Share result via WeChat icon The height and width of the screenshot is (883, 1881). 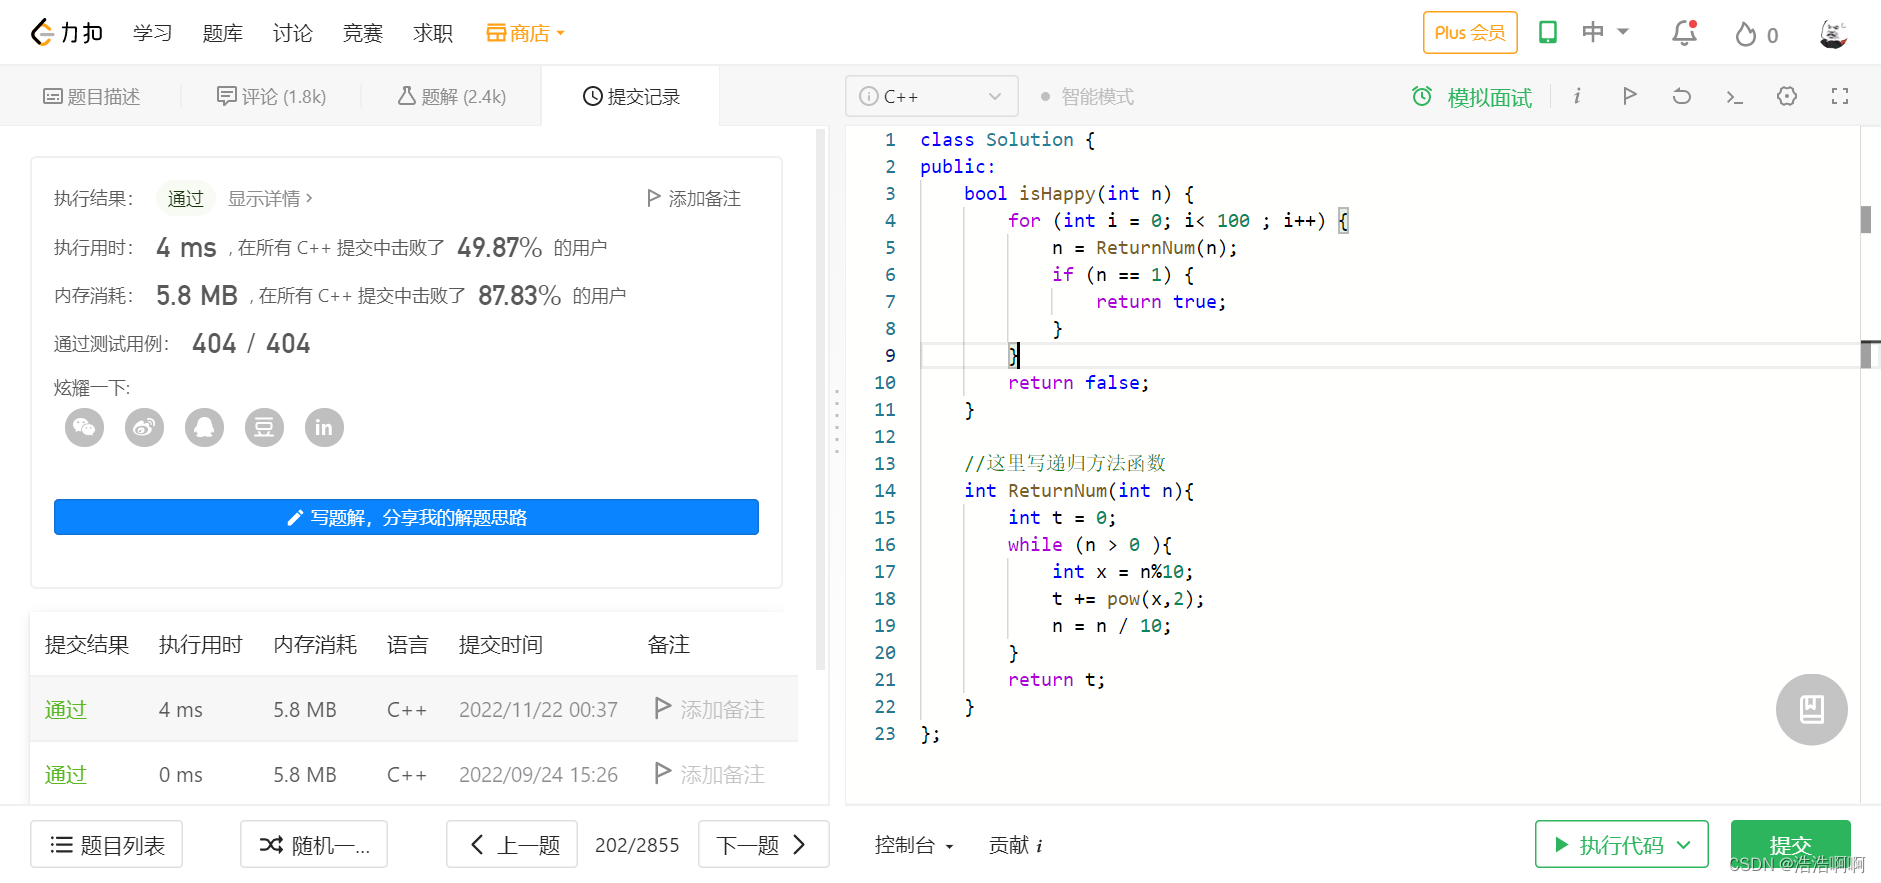84,428
